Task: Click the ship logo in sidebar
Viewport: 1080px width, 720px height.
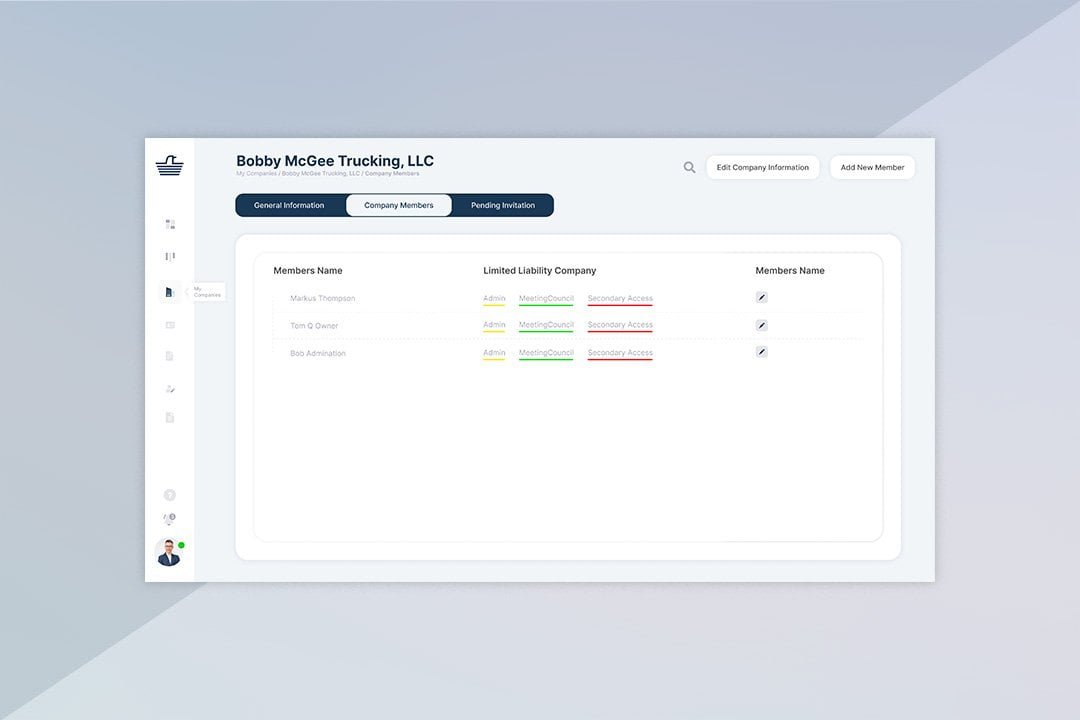Action: [x=169, y=166]
